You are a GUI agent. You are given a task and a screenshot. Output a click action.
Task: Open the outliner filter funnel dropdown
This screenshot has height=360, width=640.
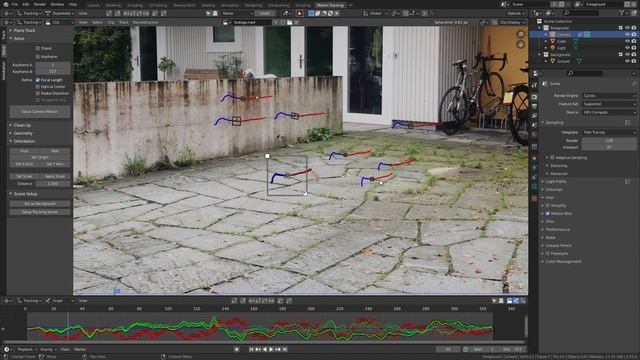[x=623, y=13]
